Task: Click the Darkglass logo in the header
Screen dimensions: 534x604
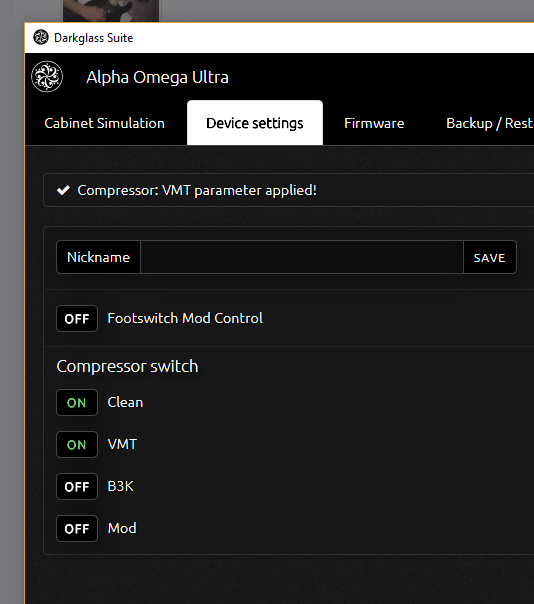Action: (47, 77)
